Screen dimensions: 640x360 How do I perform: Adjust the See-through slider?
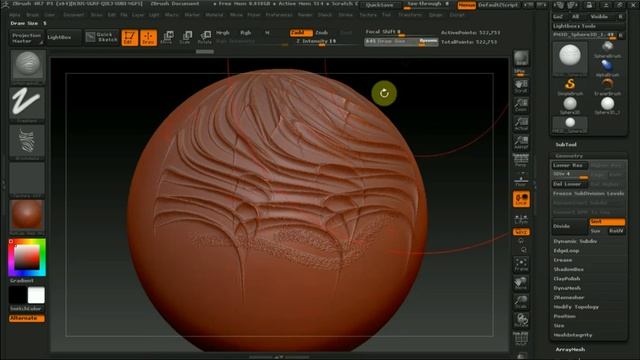click(x=428, y=5)
